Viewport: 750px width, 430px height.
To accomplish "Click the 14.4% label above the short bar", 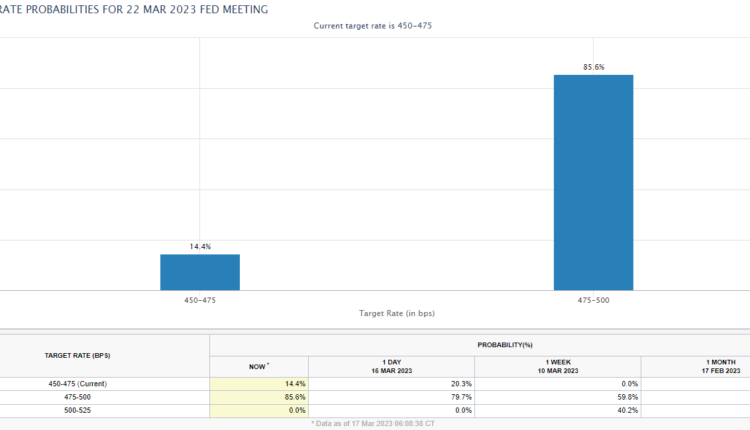I will pyautogui.click(x=200, y=246).
